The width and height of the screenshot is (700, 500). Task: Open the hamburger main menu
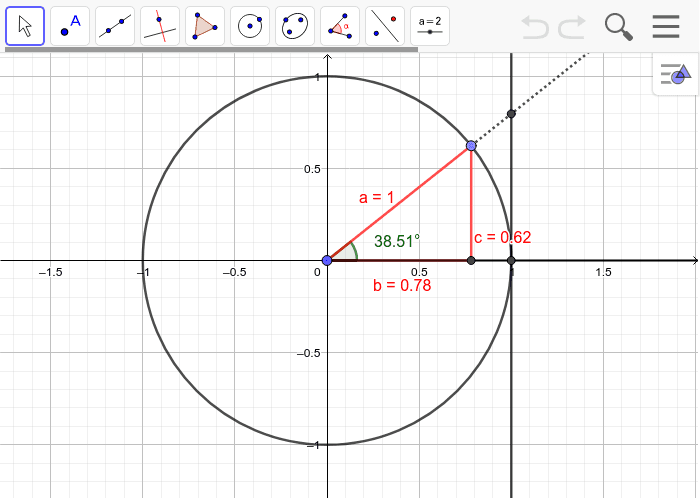(x=666, y=27)
